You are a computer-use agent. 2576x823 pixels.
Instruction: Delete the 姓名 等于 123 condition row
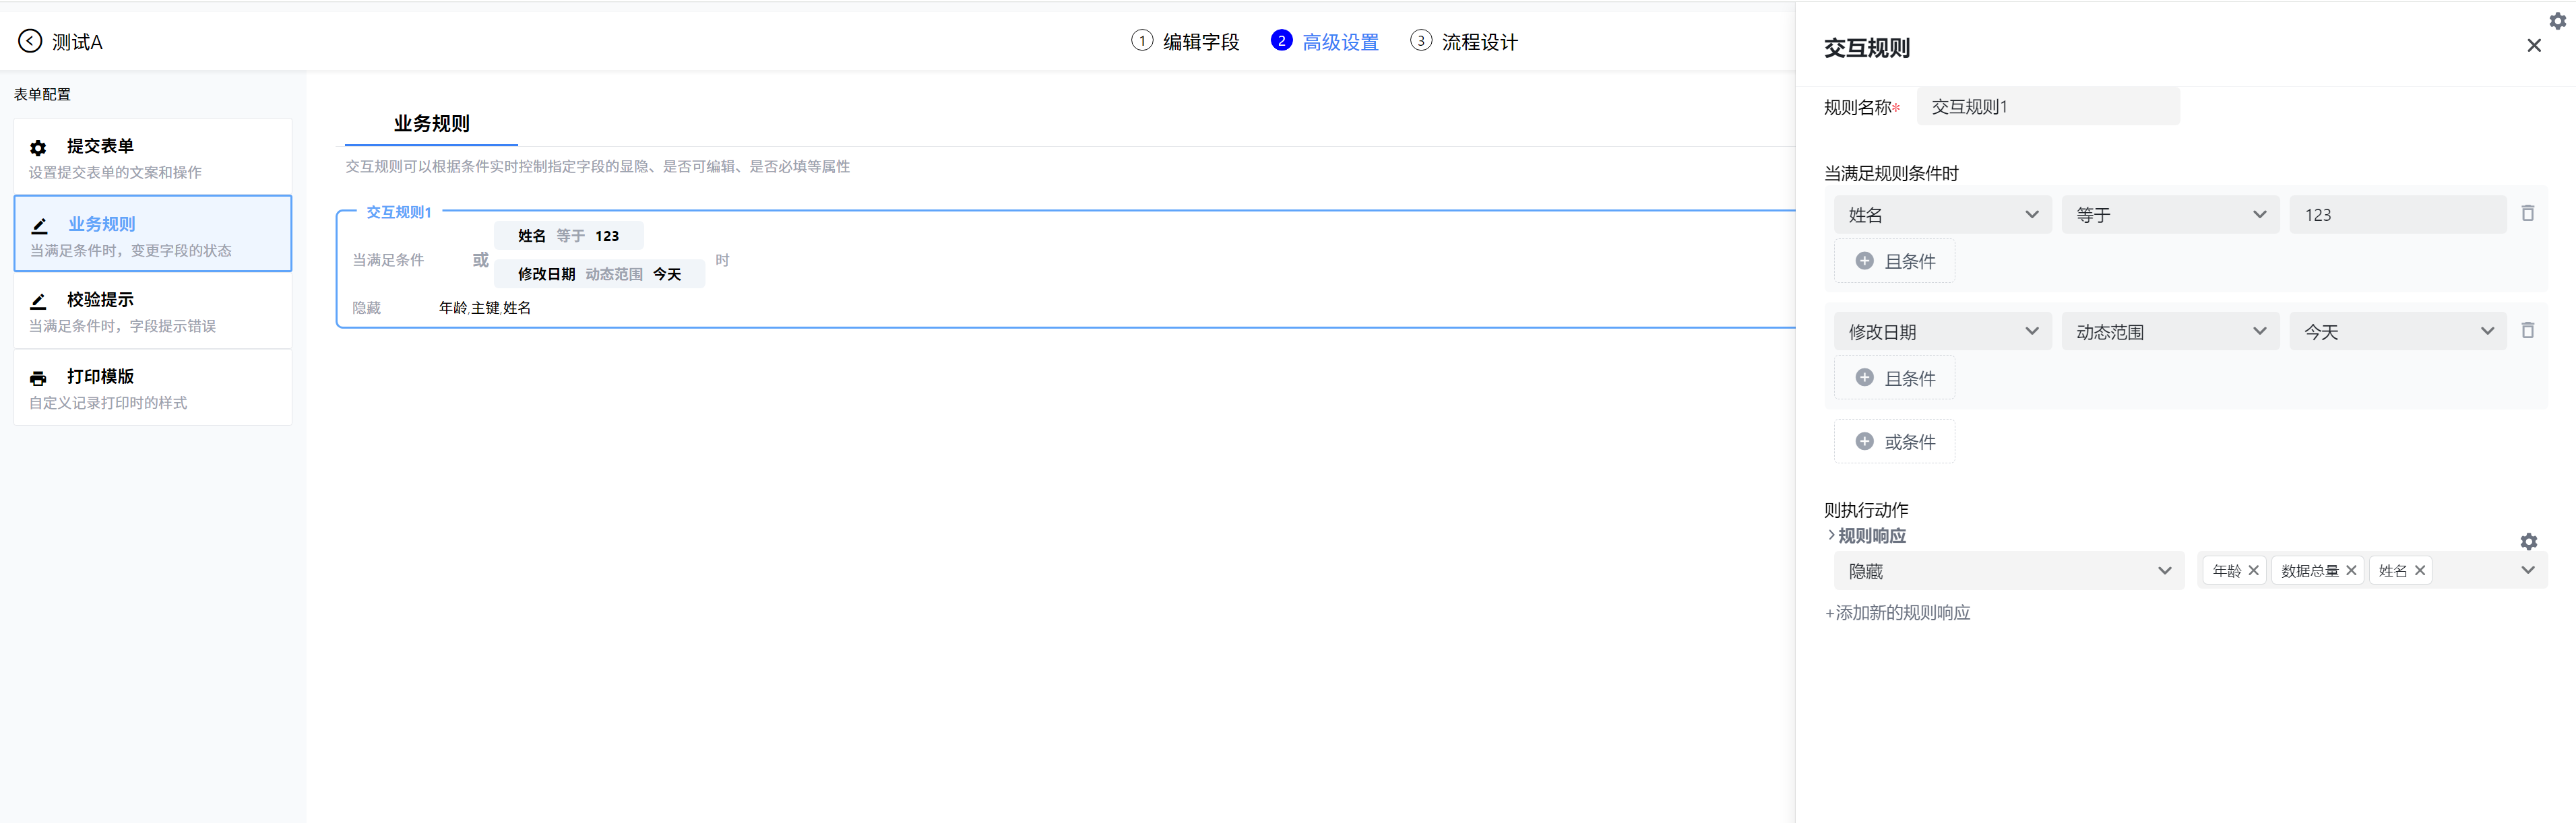pos(2527,213)
